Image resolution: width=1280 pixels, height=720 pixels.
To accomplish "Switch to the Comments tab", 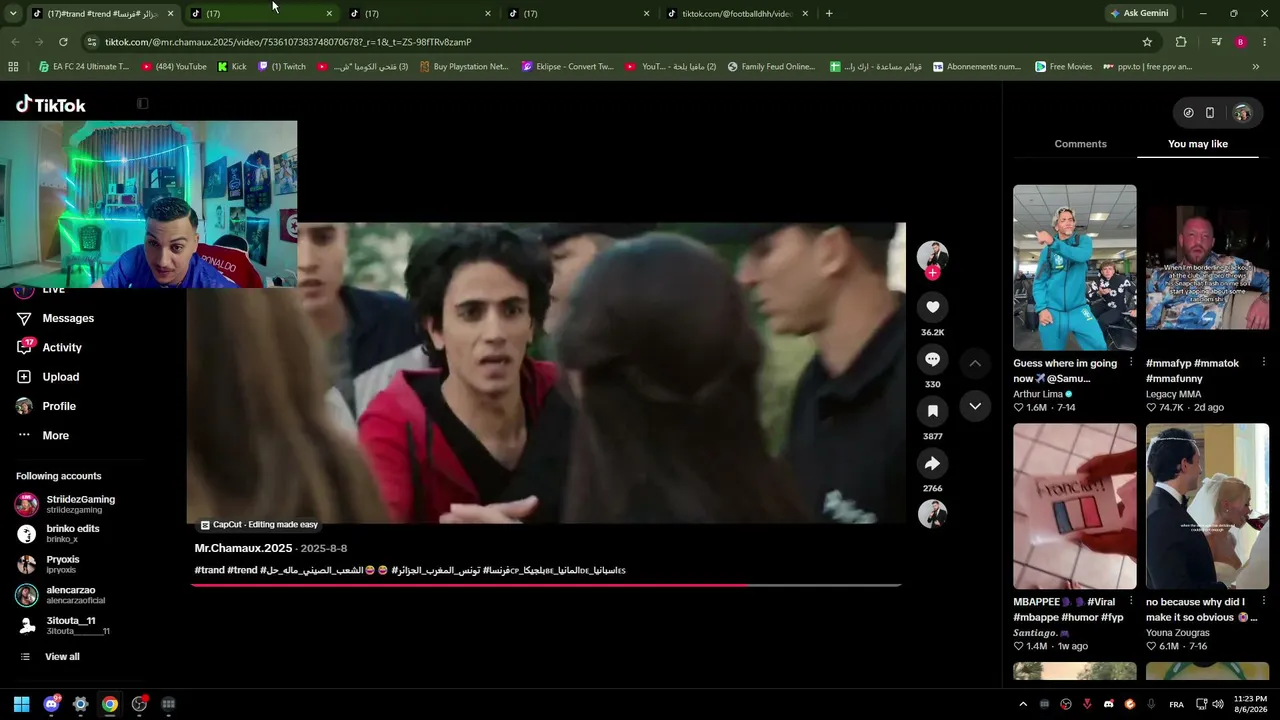I will pos(1080,144).
